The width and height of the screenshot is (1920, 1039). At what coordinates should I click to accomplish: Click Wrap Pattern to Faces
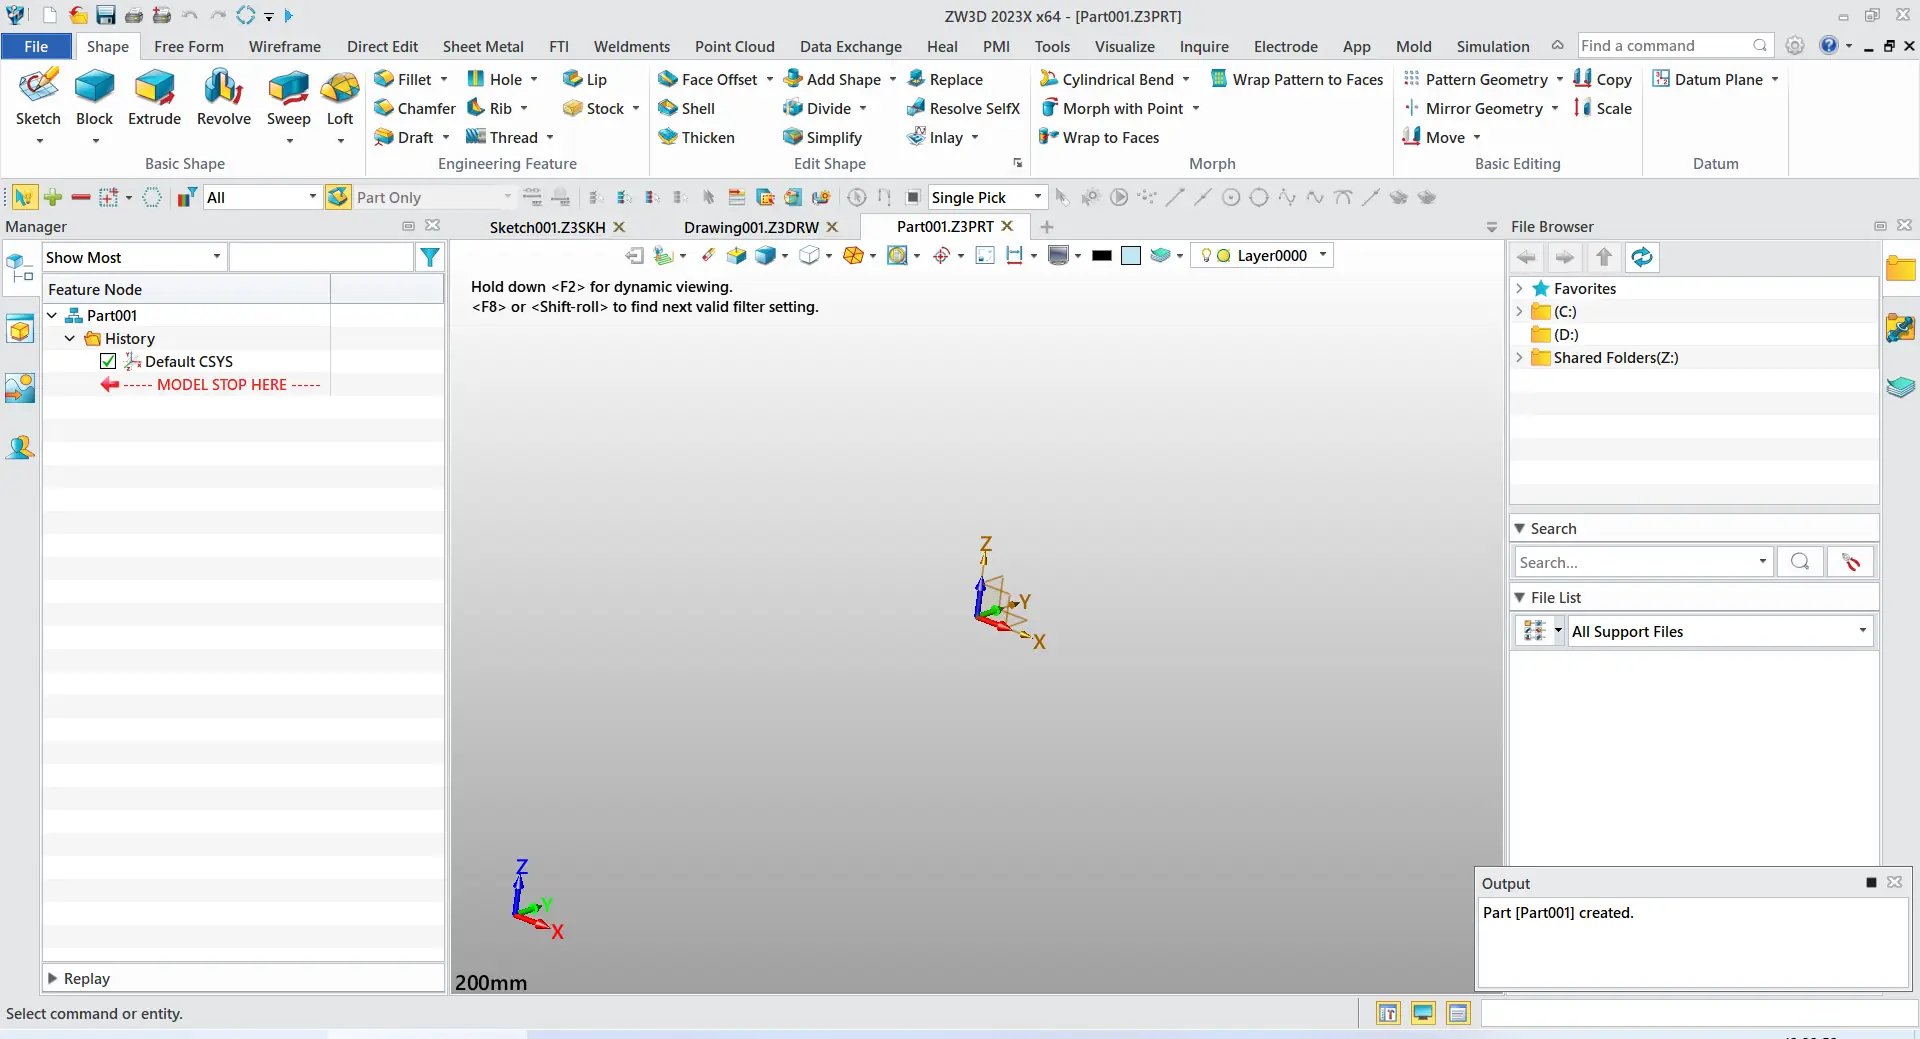(x=1297, y=79)
